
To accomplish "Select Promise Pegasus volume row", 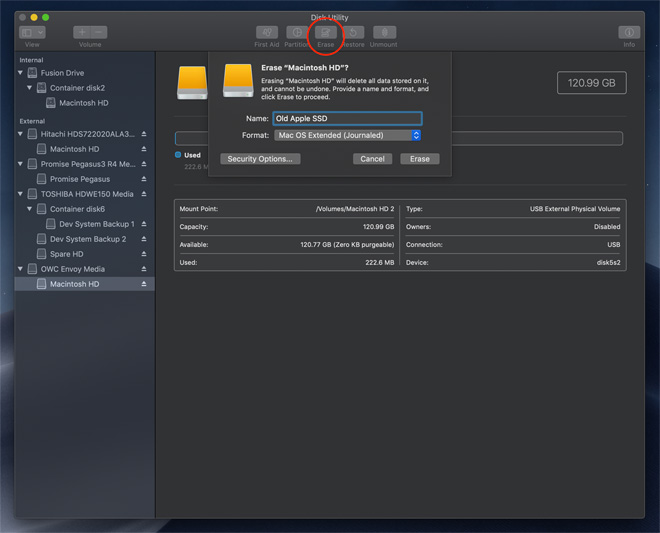I will (x=85, y=179).
